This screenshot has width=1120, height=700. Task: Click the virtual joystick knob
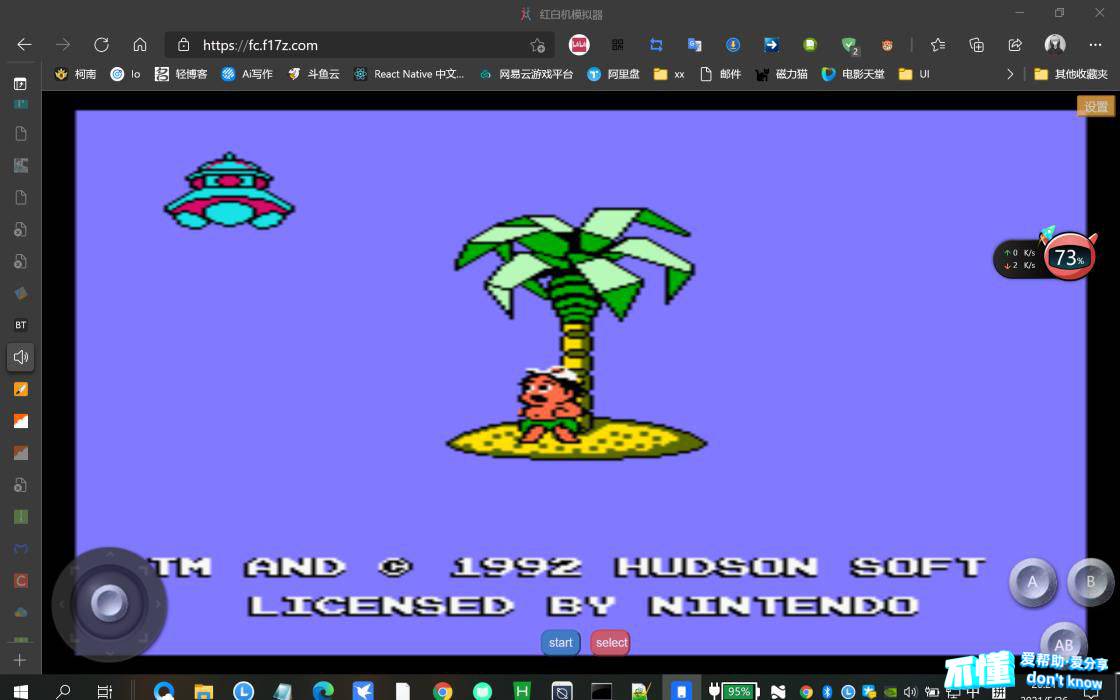109,603
